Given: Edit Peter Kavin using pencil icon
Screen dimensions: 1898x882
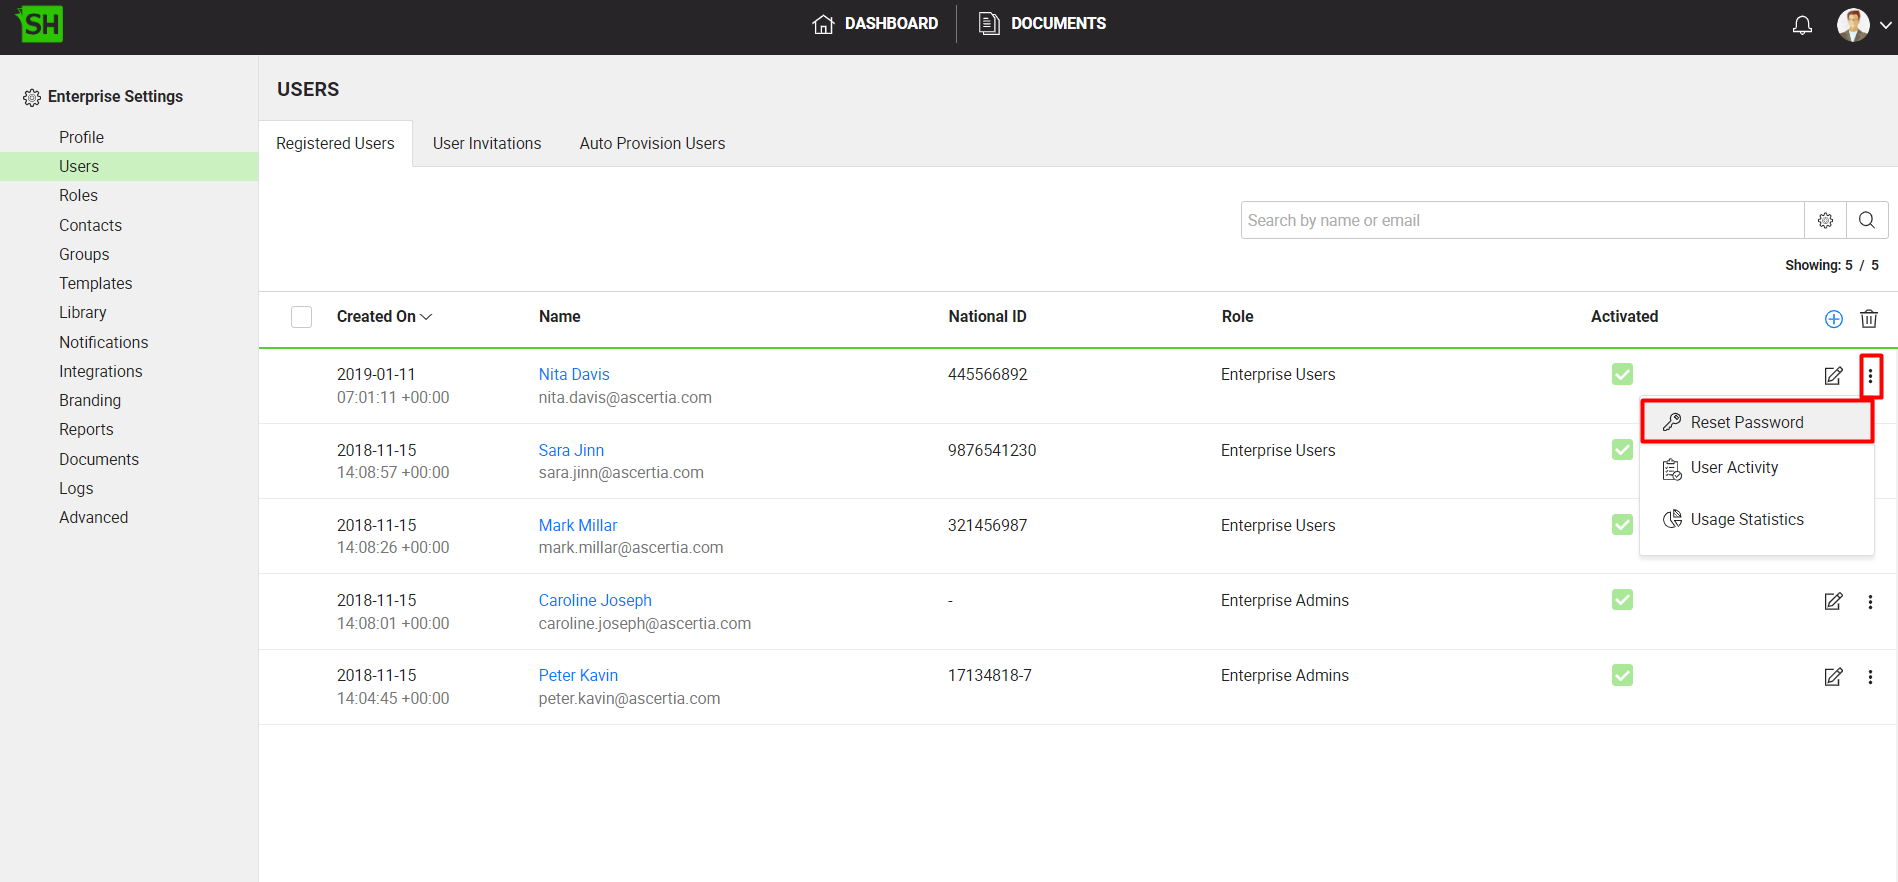Looking at the screenshot, I should point(1832,677).
